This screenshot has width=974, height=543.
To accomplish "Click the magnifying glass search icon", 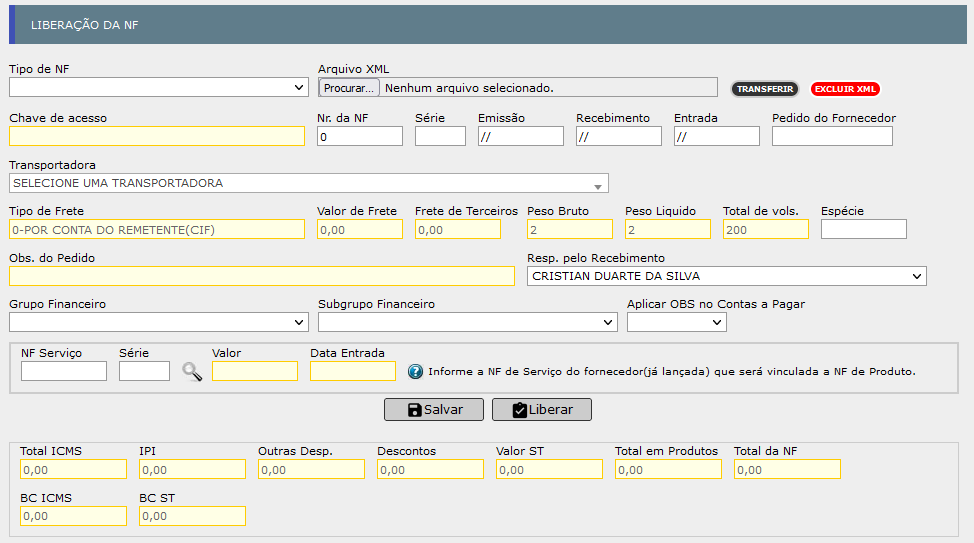I will click(192, 372).
